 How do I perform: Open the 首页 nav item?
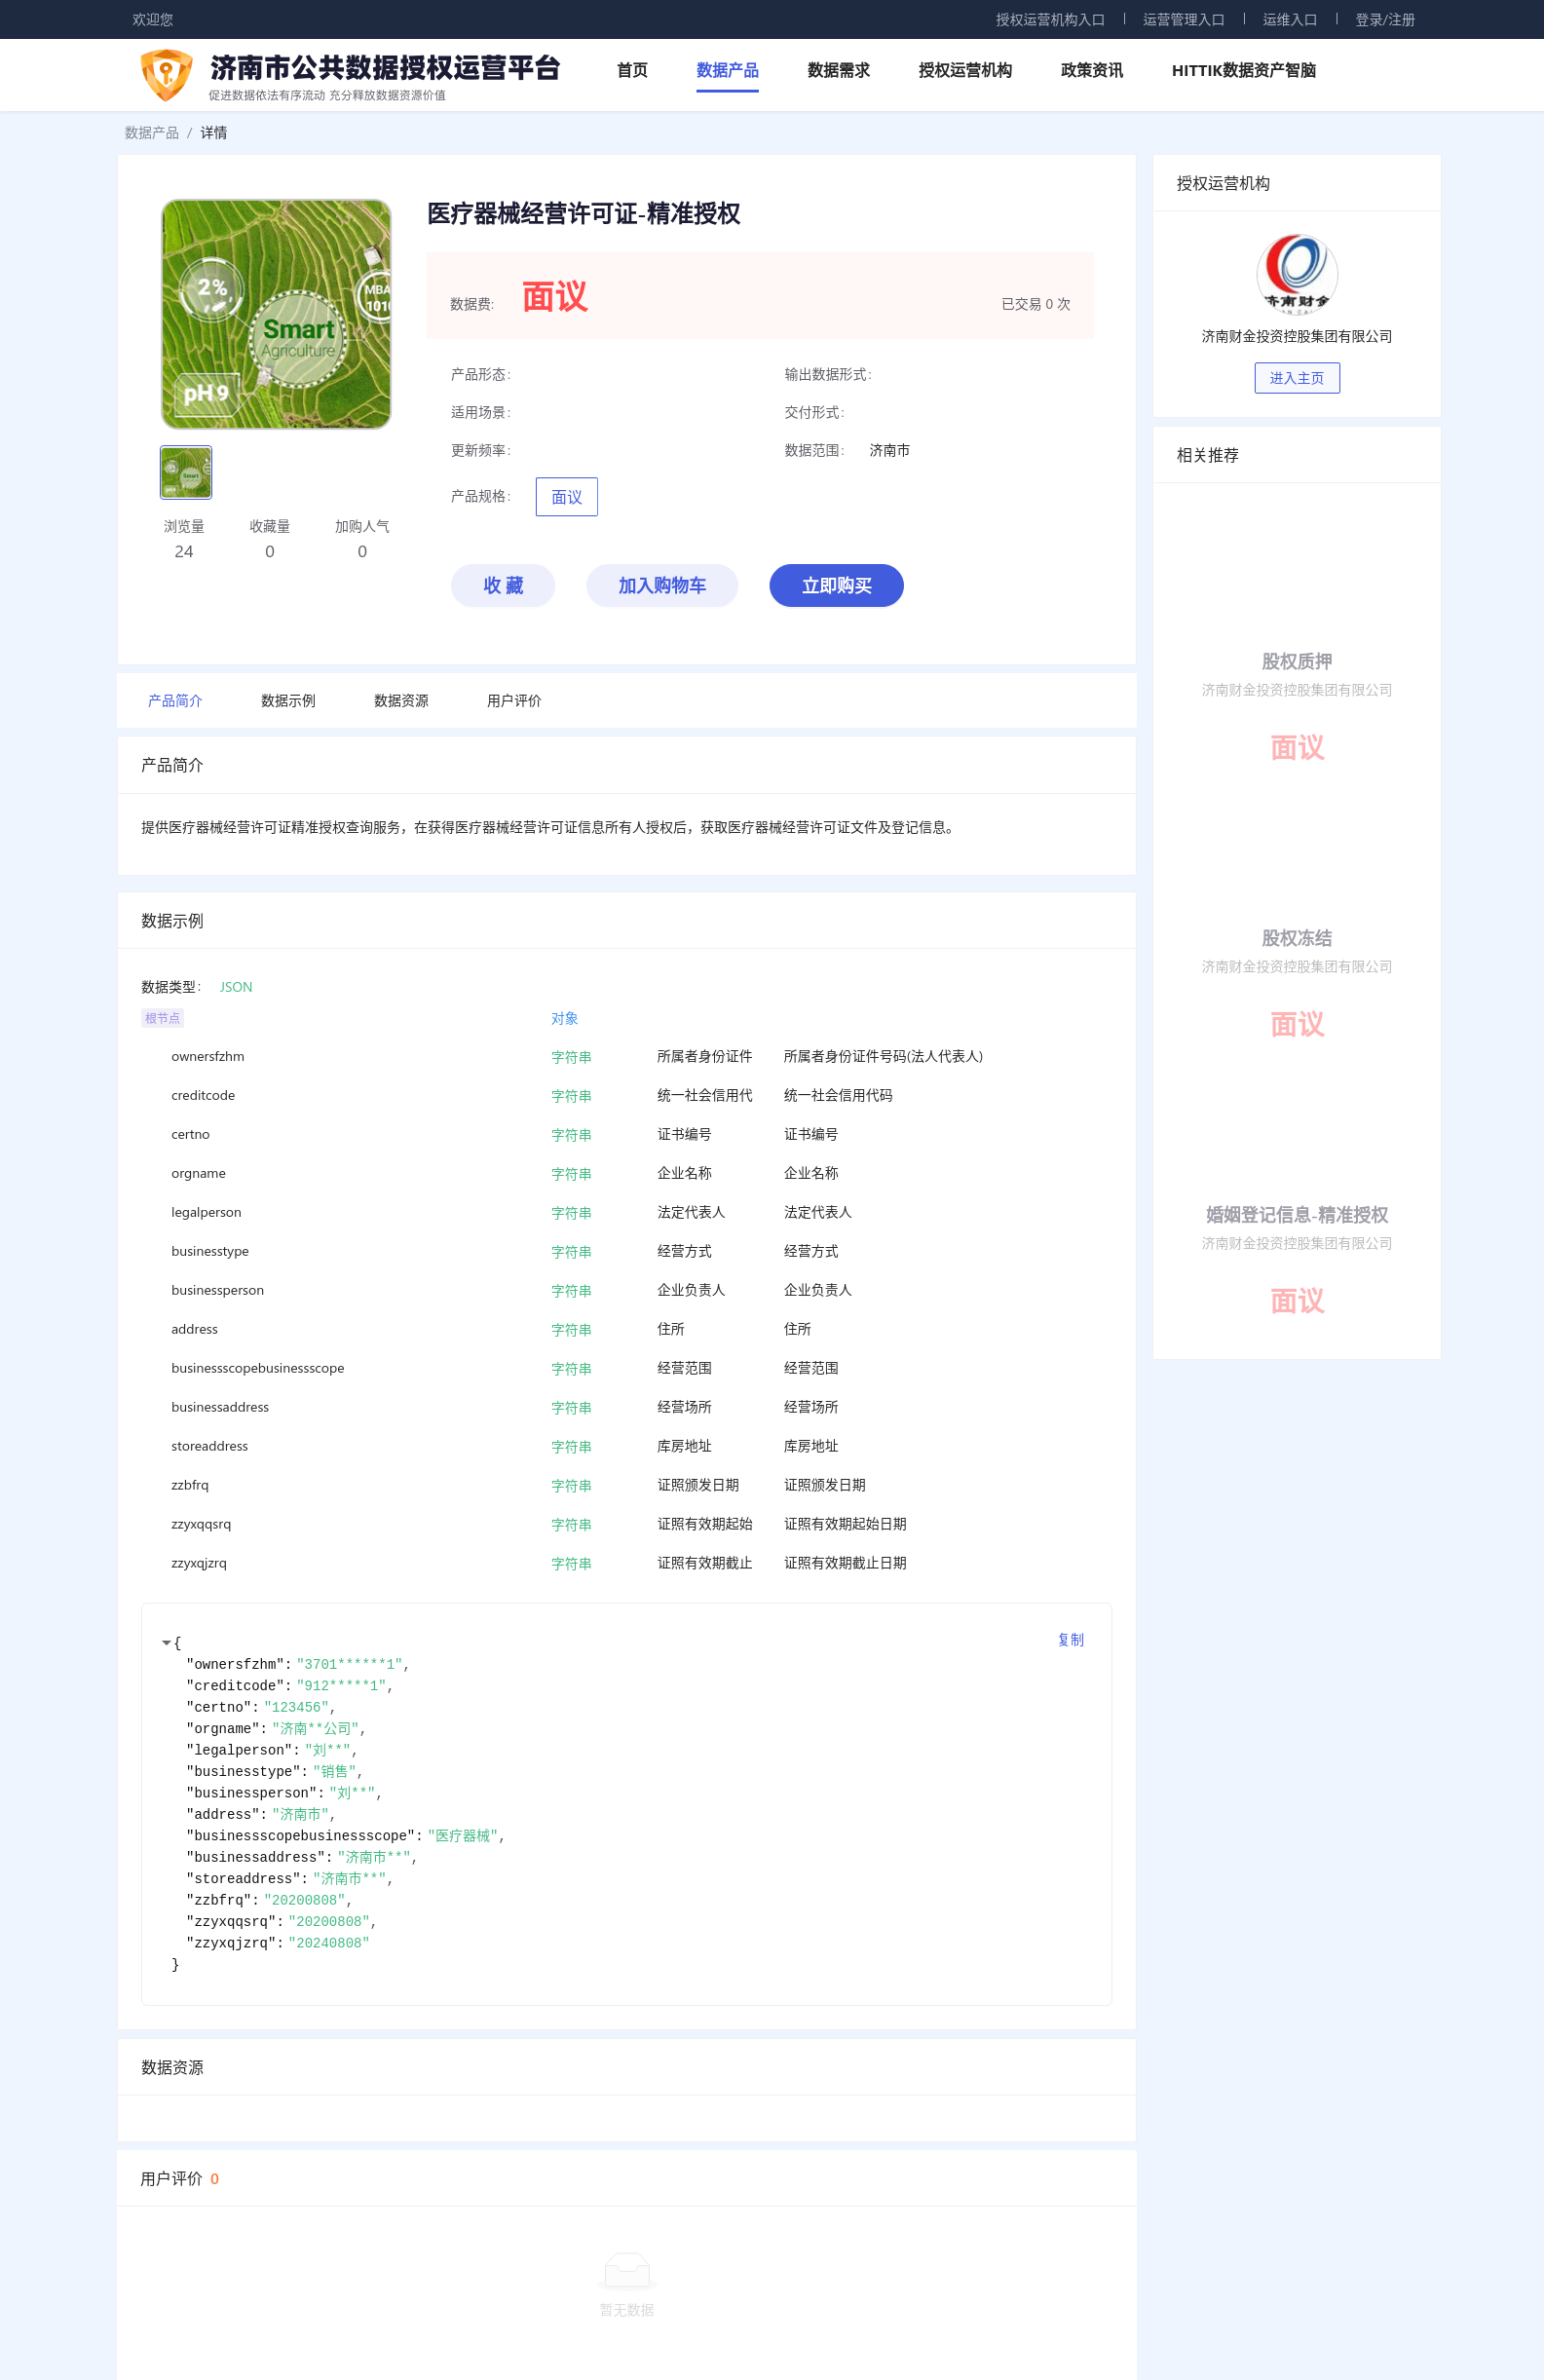click(x=632, y=70)
